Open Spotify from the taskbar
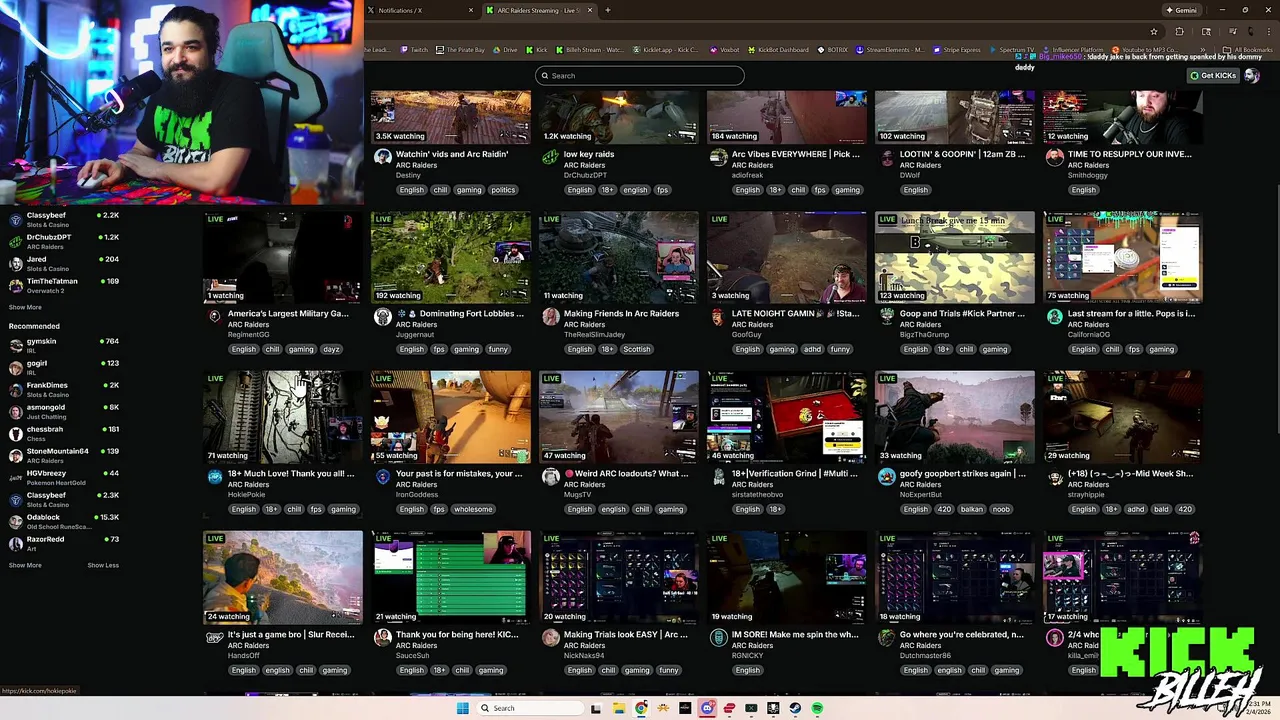 [817, 708]
